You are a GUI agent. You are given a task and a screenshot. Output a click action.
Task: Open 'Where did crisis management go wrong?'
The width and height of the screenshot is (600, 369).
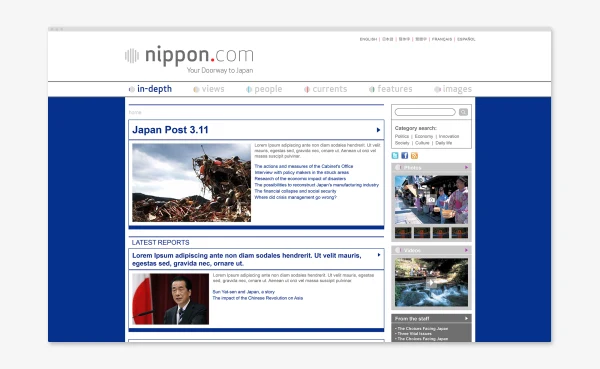295,197
